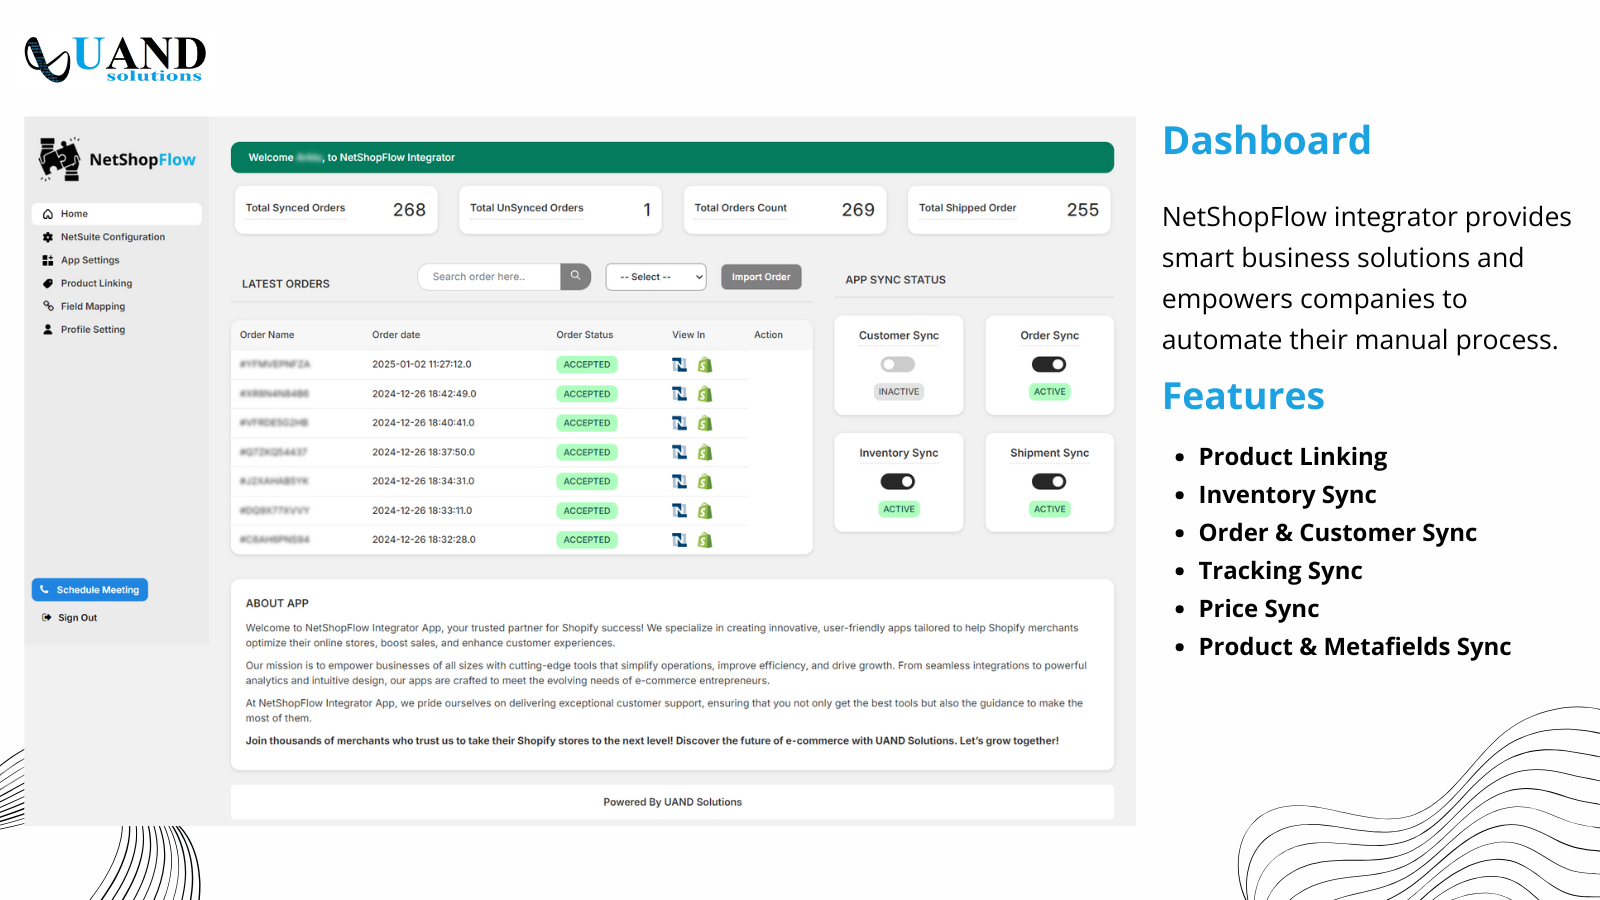Disable the Inventory Sync toggle
This screenshot has width=1600, height=900.
(x=898, y=482)
